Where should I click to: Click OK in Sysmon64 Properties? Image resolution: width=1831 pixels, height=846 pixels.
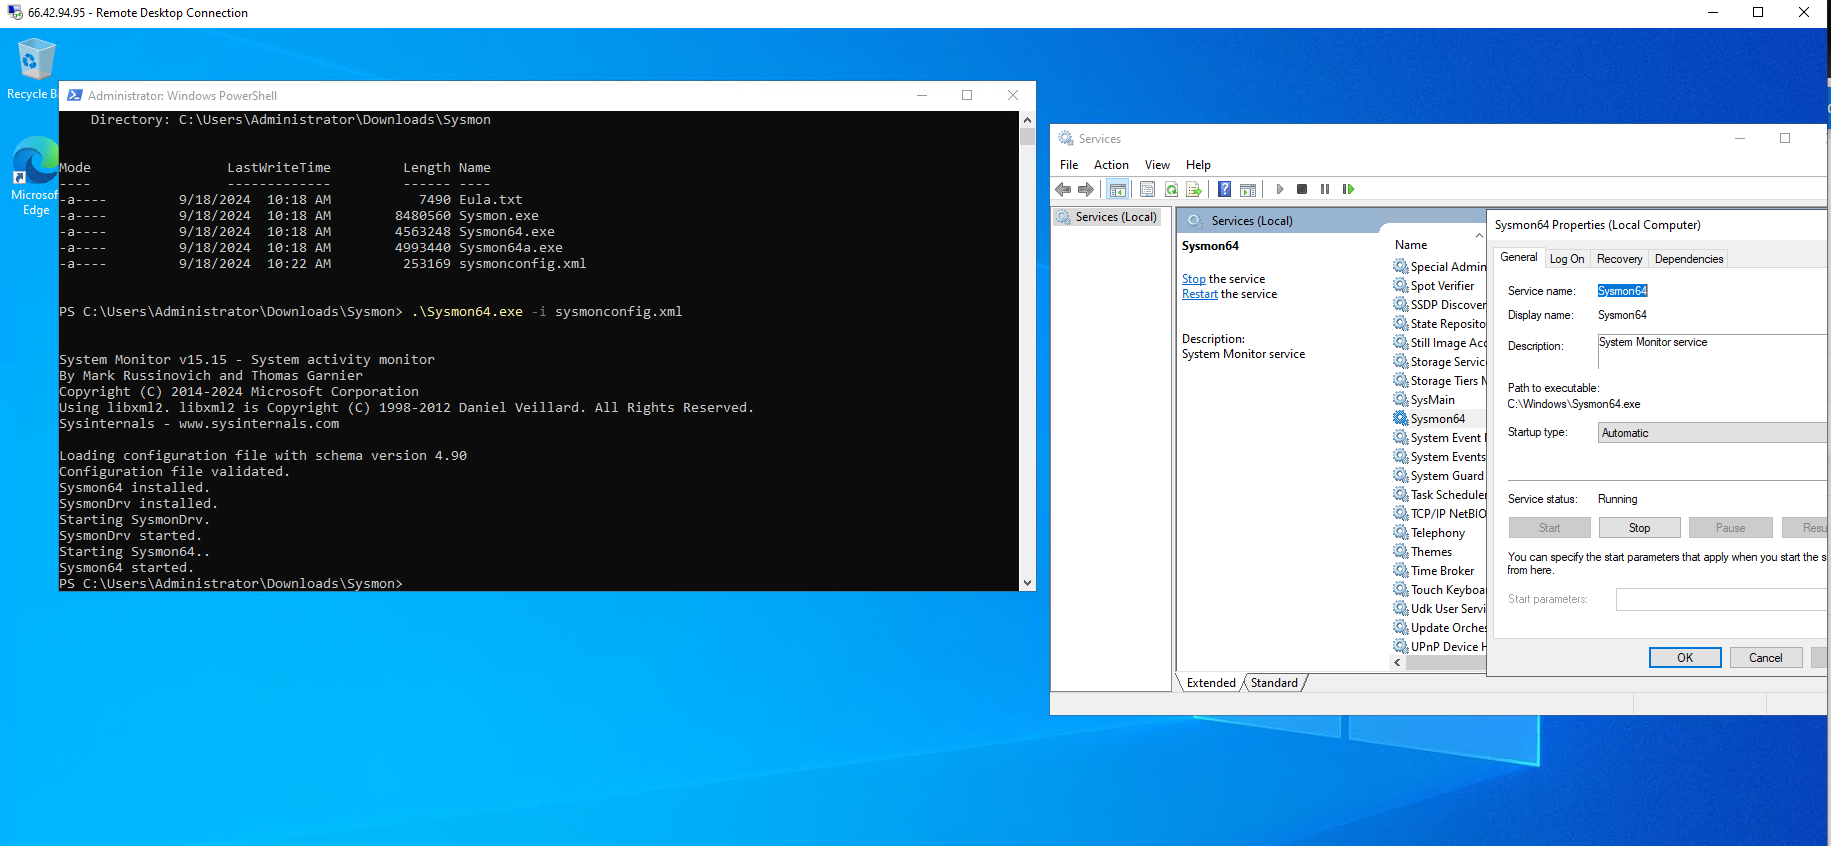1685,658
